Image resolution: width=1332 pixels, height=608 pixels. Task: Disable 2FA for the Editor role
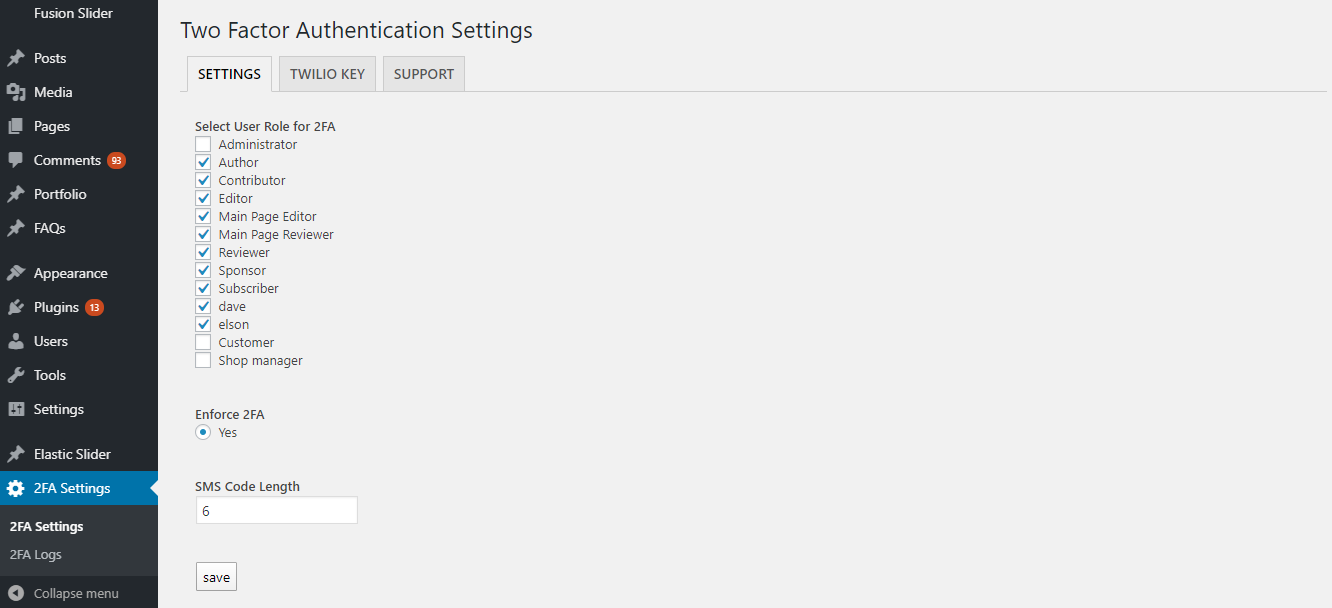tap(202, 198)
